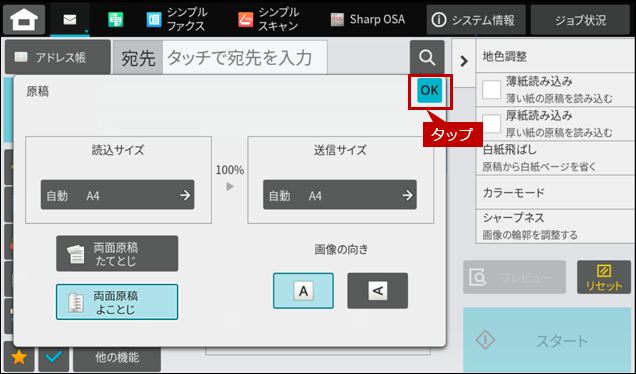Open 読込サイズ 自動 A4 selector

[x=117, y=195]
